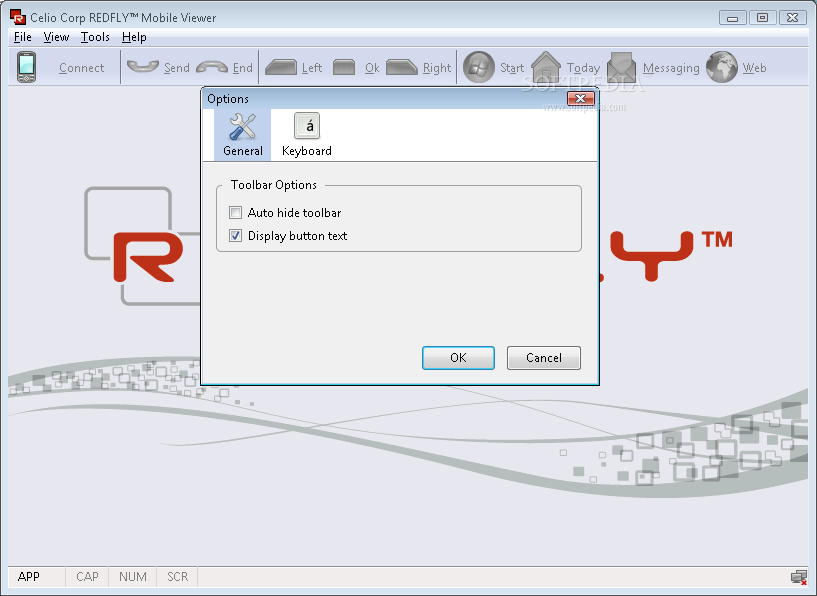This screenshot has height=596, width=817.
Task: Click the Connect phone icon in toolbar
Action: coord(26,67)
